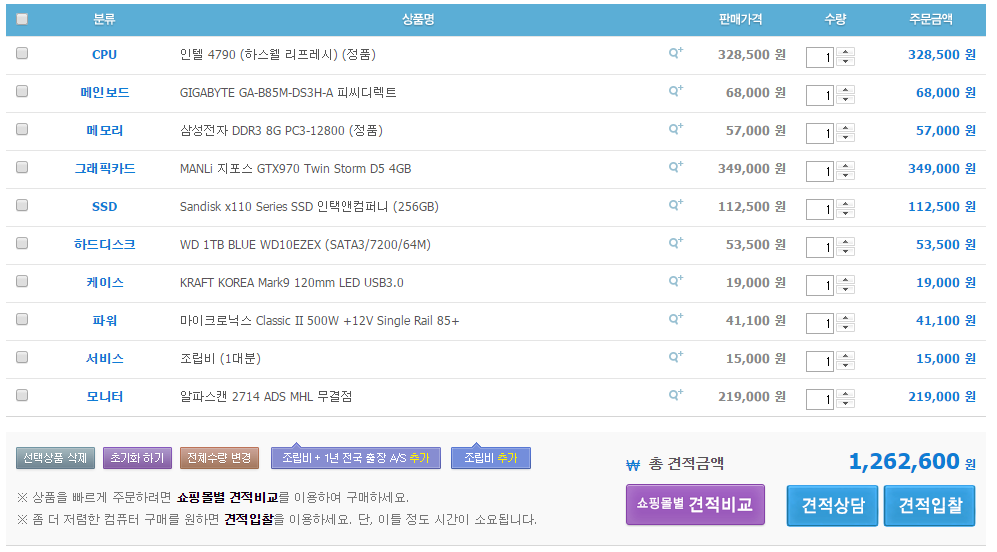
Task: Decrease the 그래픽카드 quantity with the down arrow
Action: pyautogui.click(x=845, y=176)
